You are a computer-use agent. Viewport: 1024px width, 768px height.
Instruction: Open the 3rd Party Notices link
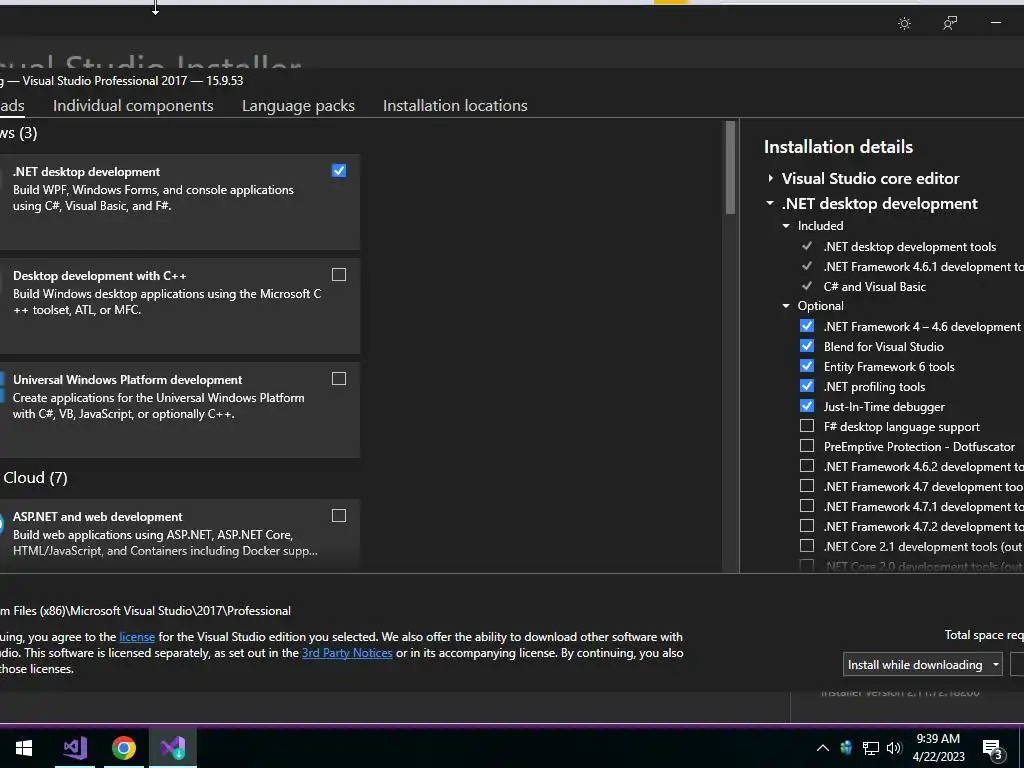point(347,653)
